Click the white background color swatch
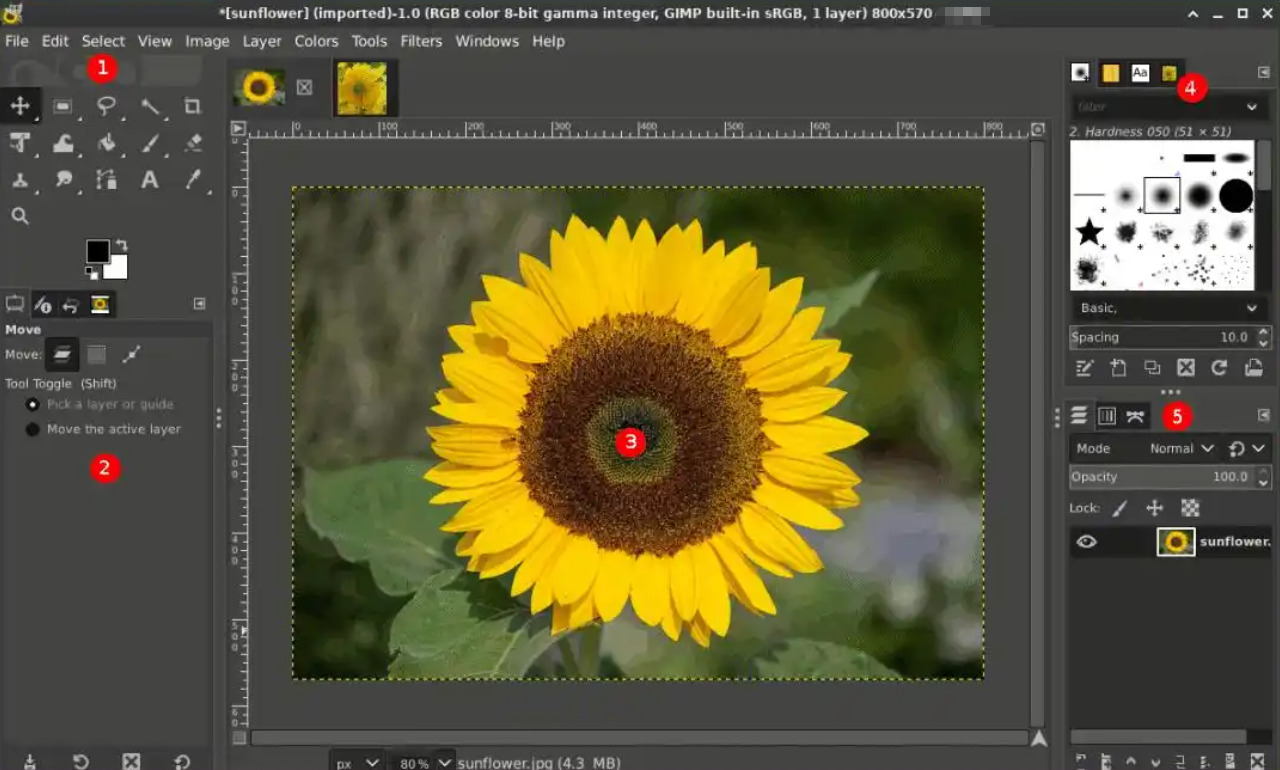Image resolution: width=1280 pixels, height=770 pixels. tap(117, 268)
